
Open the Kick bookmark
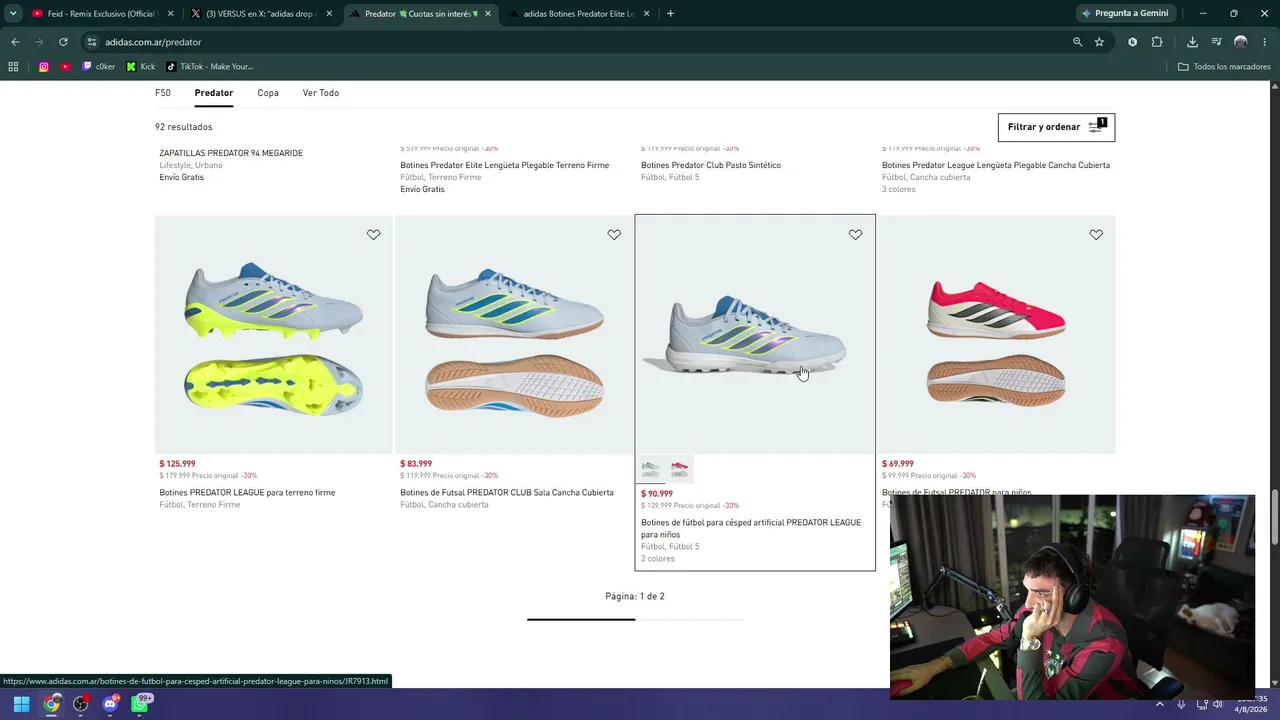click(141, 67)
